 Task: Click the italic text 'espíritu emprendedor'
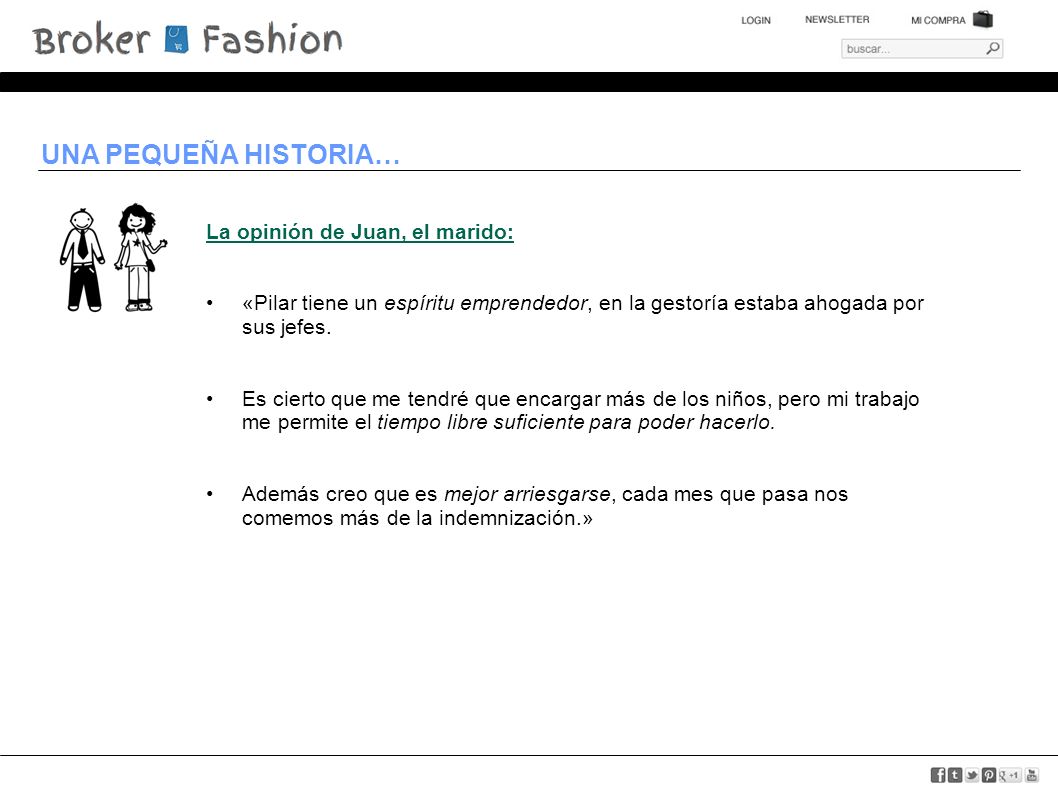(486, 304)
